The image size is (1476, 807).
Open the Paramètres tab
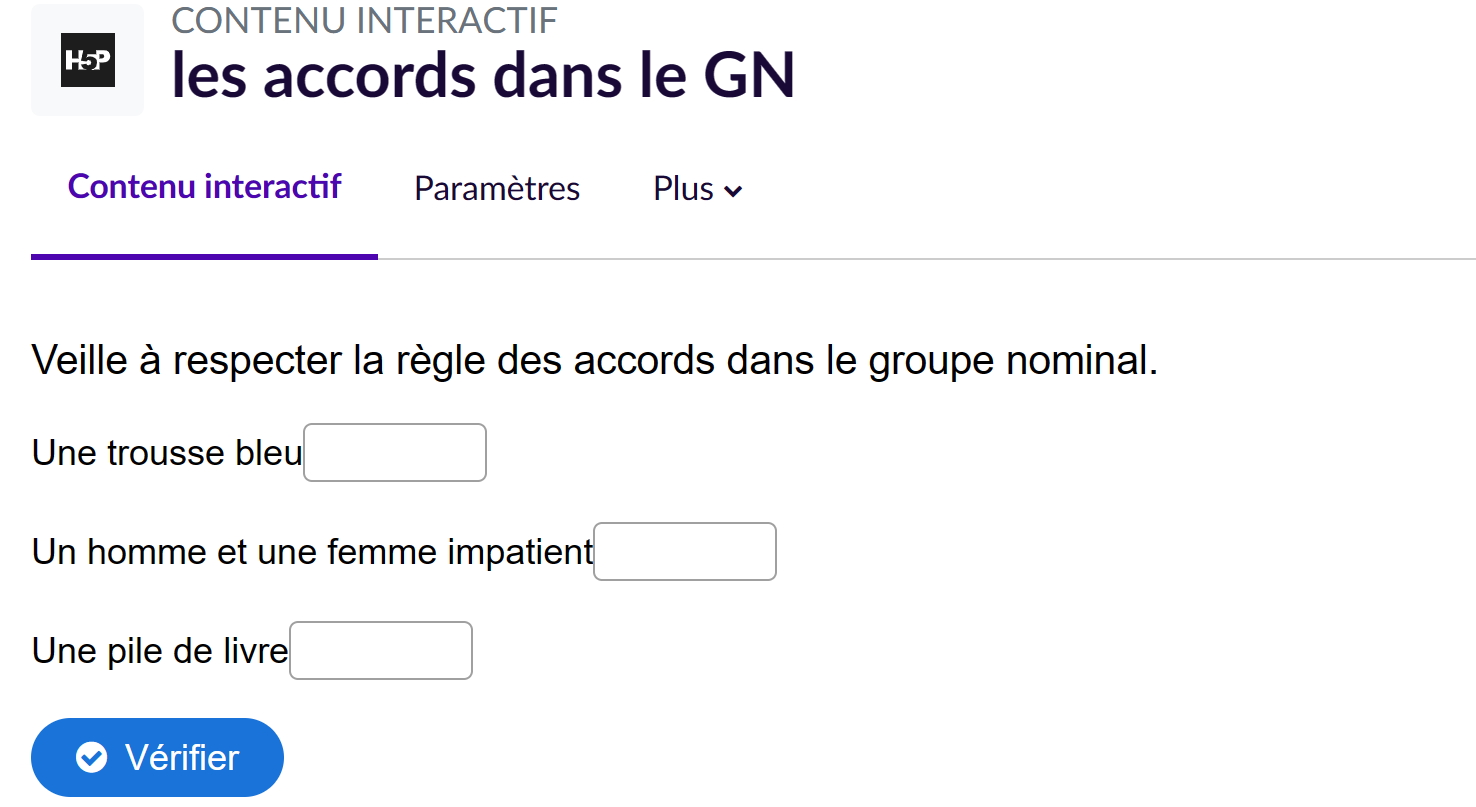(497, 189)
